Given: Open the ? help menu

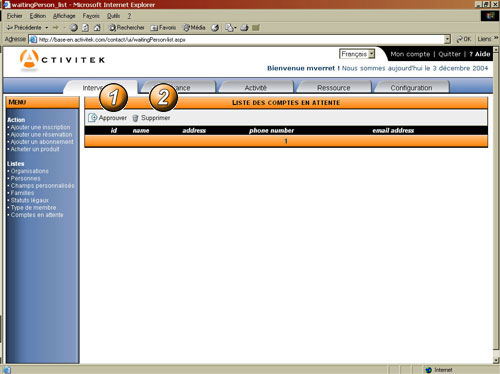Looking at the screenshot, I should coord(129,16).
